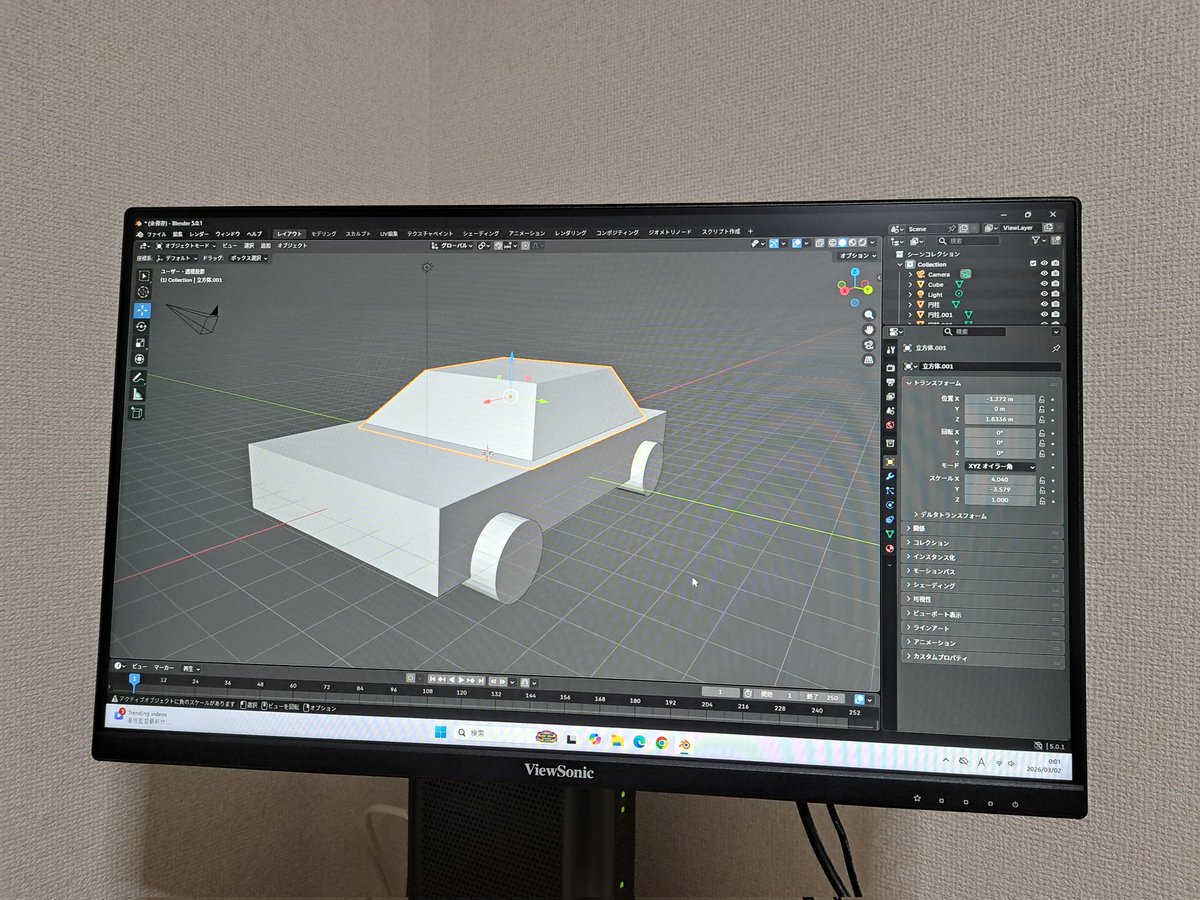Open the Tool properties tab
1200x900 pixels.
(890, 349)
